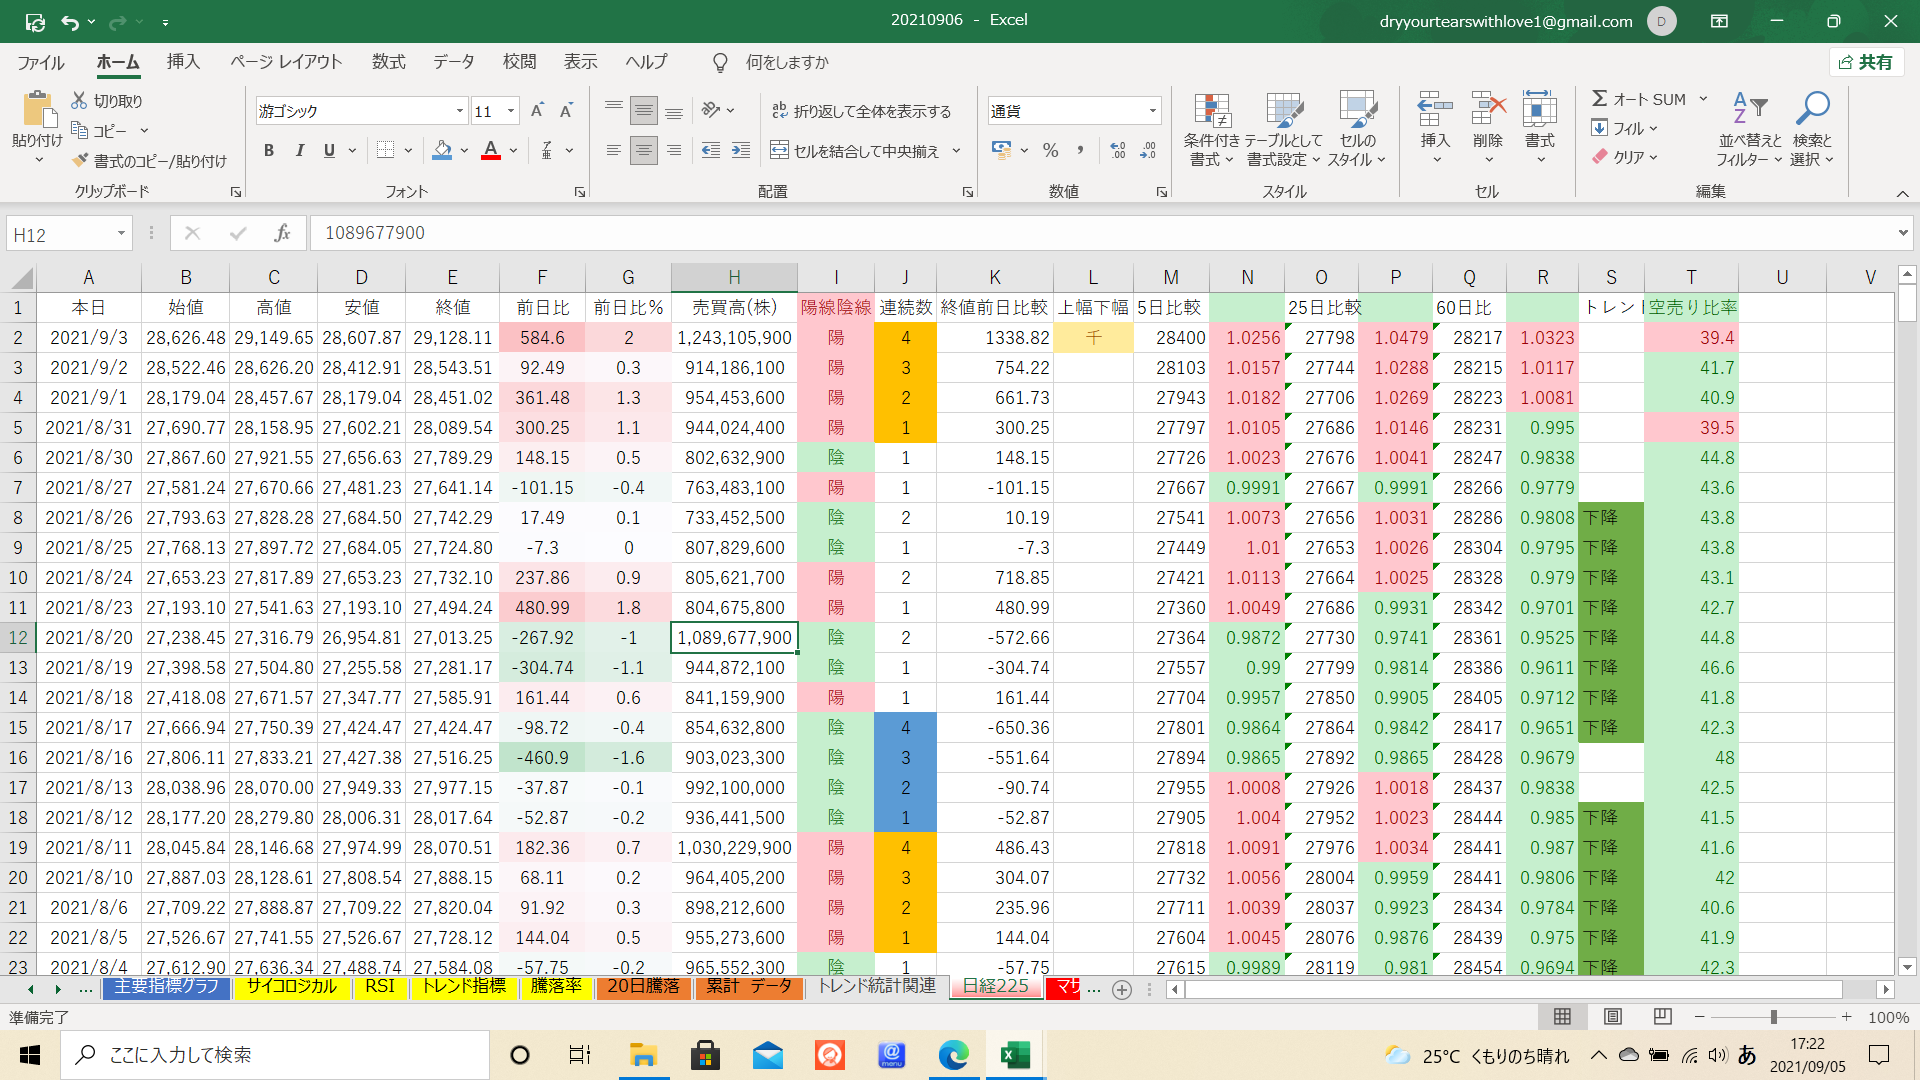Open the font name dropdown

(x=459, y=111)
